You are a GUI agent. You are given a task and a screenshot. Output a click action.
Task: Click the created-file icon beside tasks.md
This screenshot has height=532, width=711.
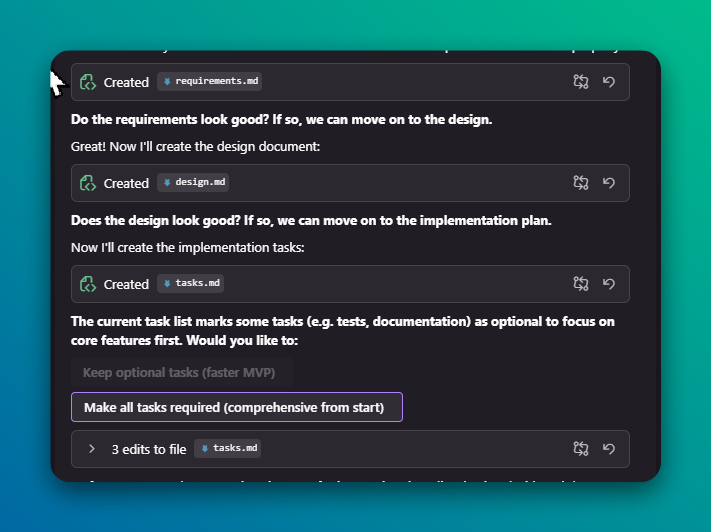[88, 284]
